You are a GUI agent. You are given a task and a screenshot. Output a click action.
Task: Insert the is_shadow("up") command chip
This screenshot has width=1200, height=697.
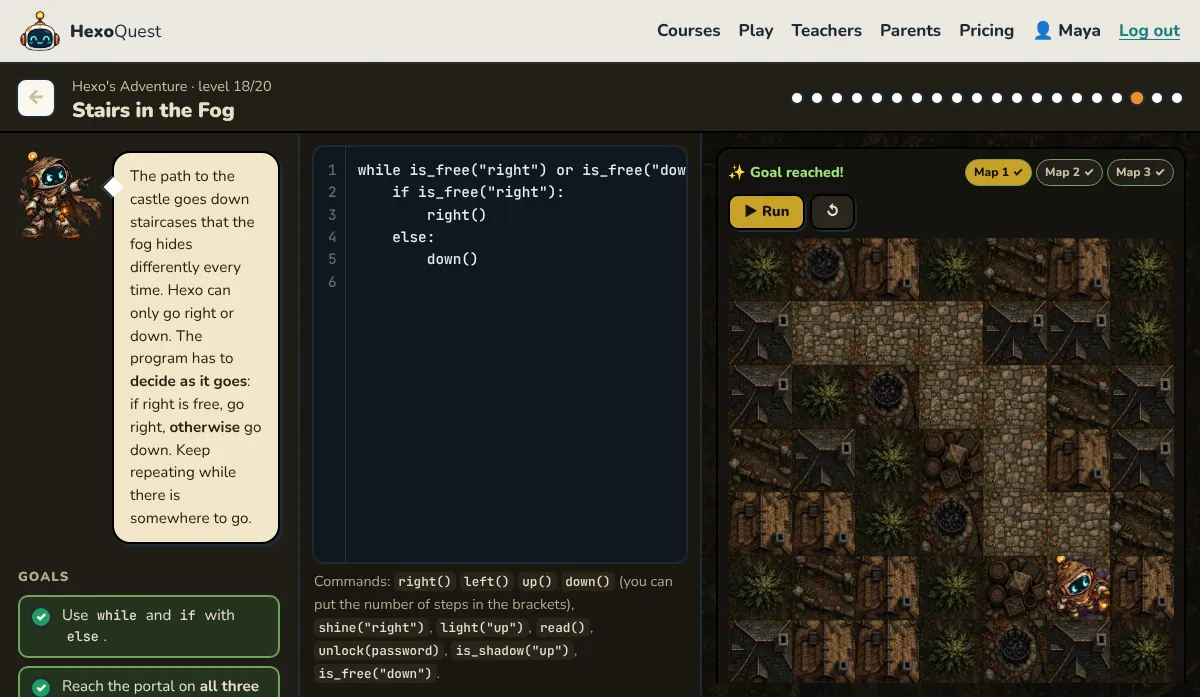point(513,651)
